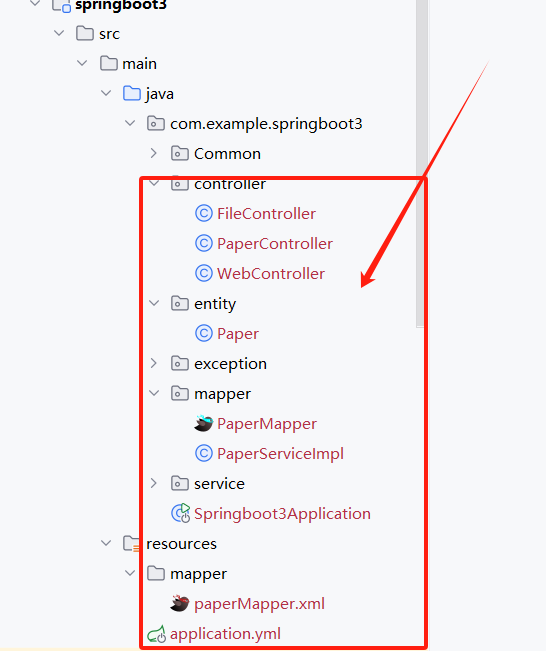Expand the service package
The width and height of the screenshot is (546, 651).
[154, 483]
